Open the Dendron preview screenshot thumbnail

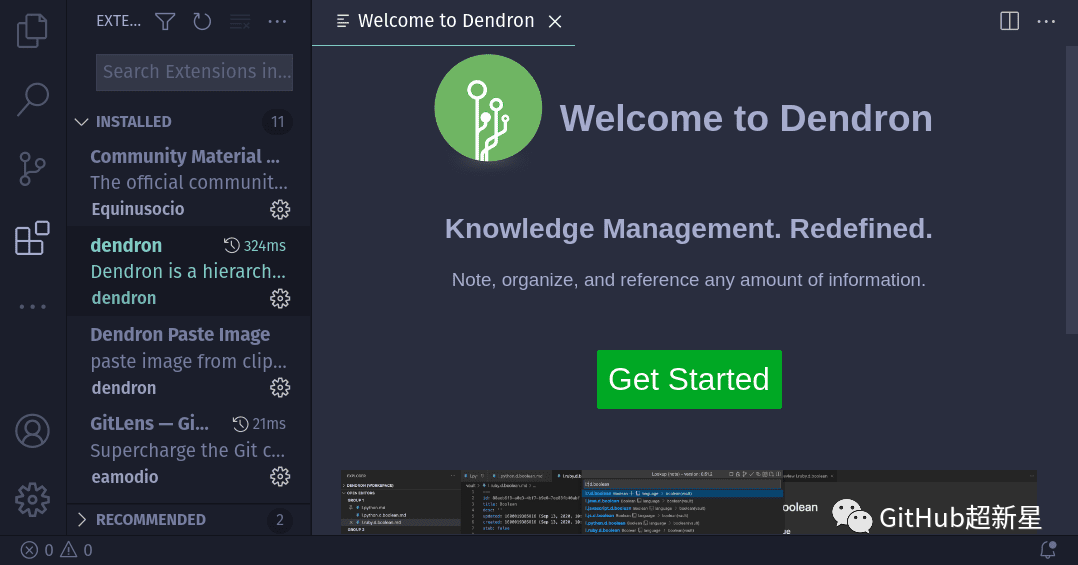[689, 502]
